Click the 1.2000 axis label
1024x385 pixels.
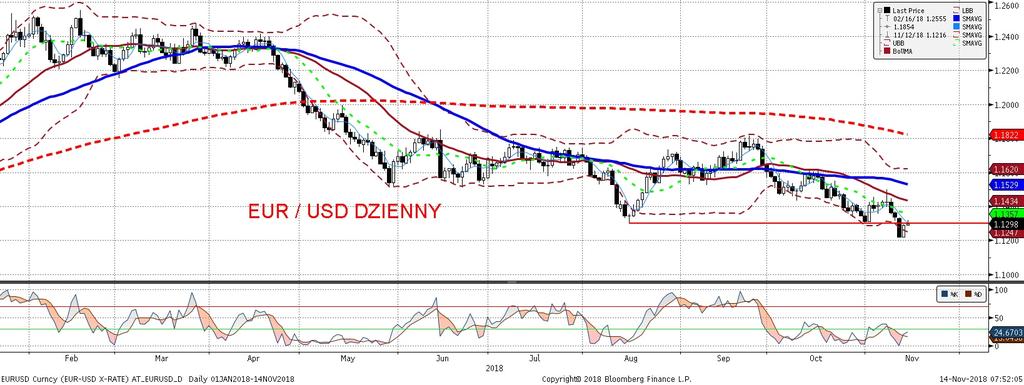(1006, 104)
